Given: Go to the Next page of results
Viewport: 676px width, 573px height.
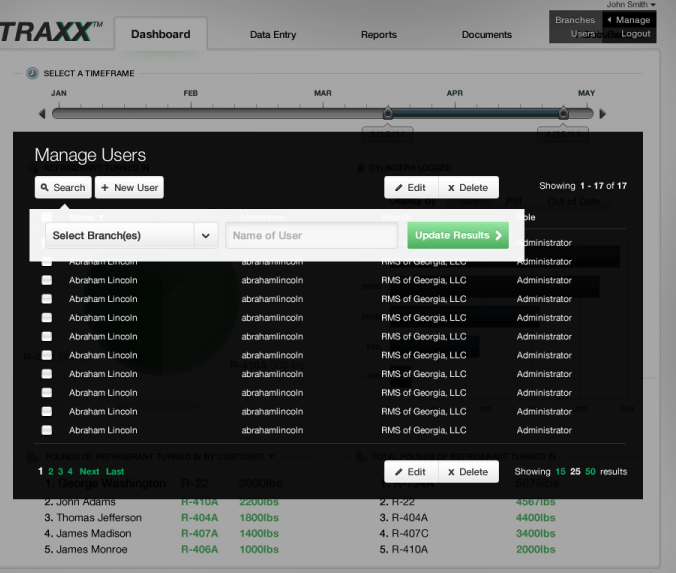Looking at the screenshot, I should (x=89, y=472).
